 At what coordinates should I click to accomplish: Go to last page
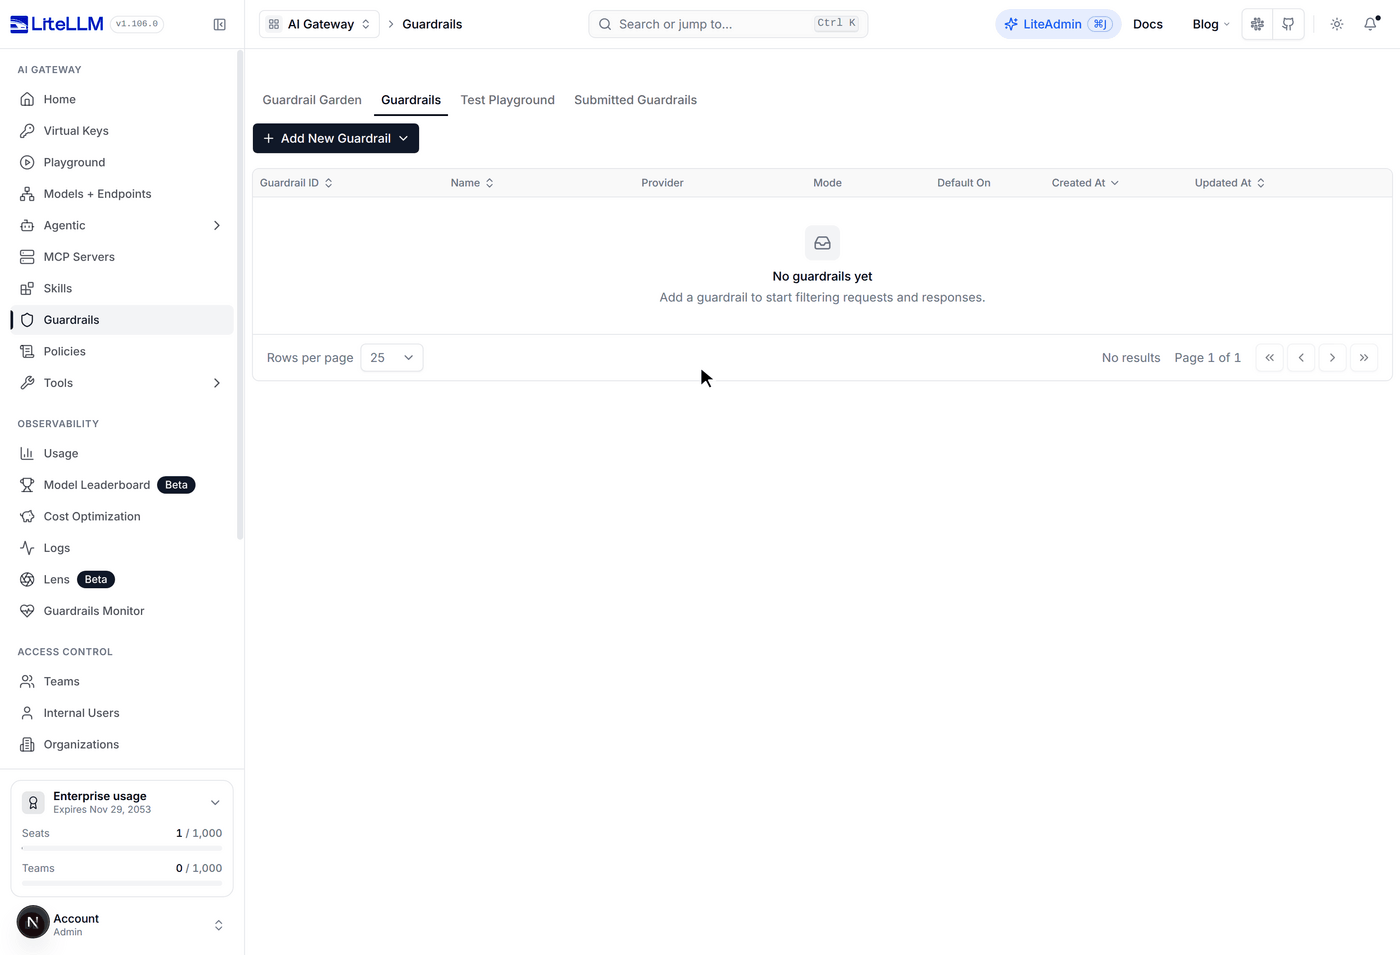point(1364,357)
